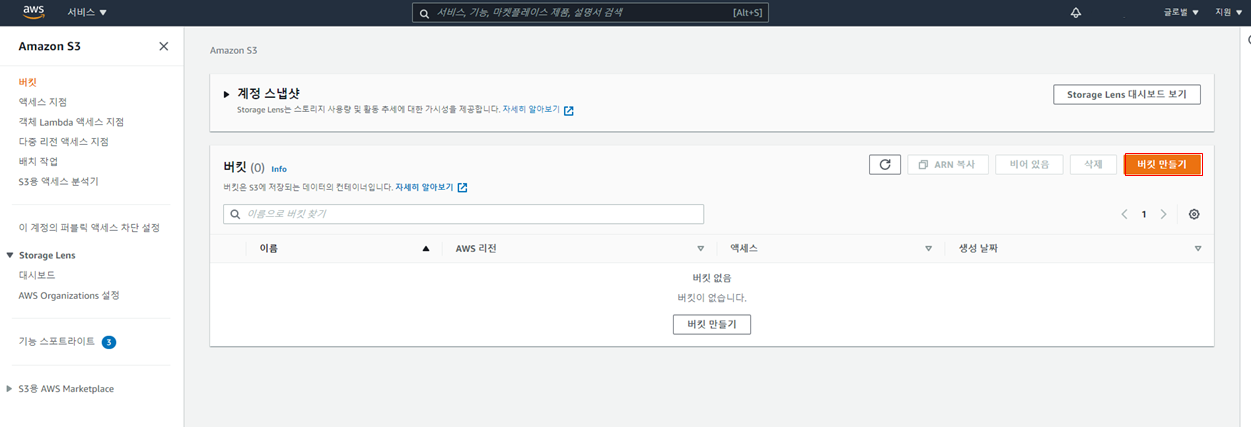Open 배치 작업 in the sidebar

coord(38,161)
